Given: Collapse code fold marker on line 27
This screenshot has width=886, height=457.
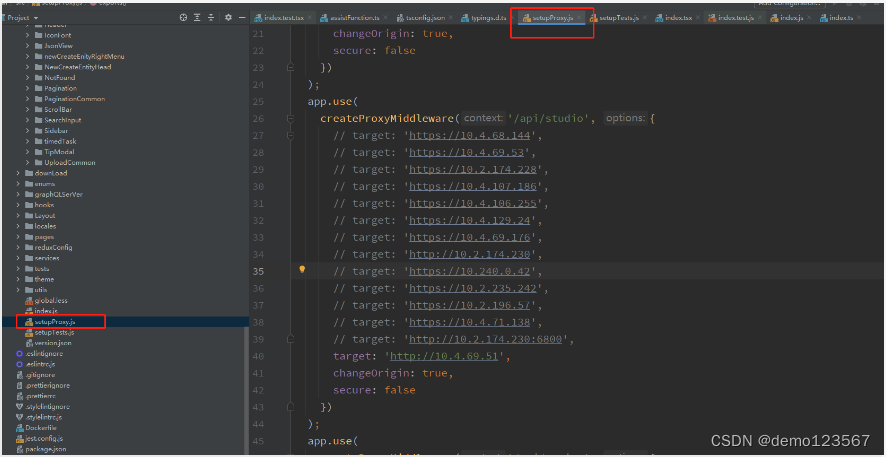Looking at the screenshot, I should pyautogui.click(x=290, y=136).
